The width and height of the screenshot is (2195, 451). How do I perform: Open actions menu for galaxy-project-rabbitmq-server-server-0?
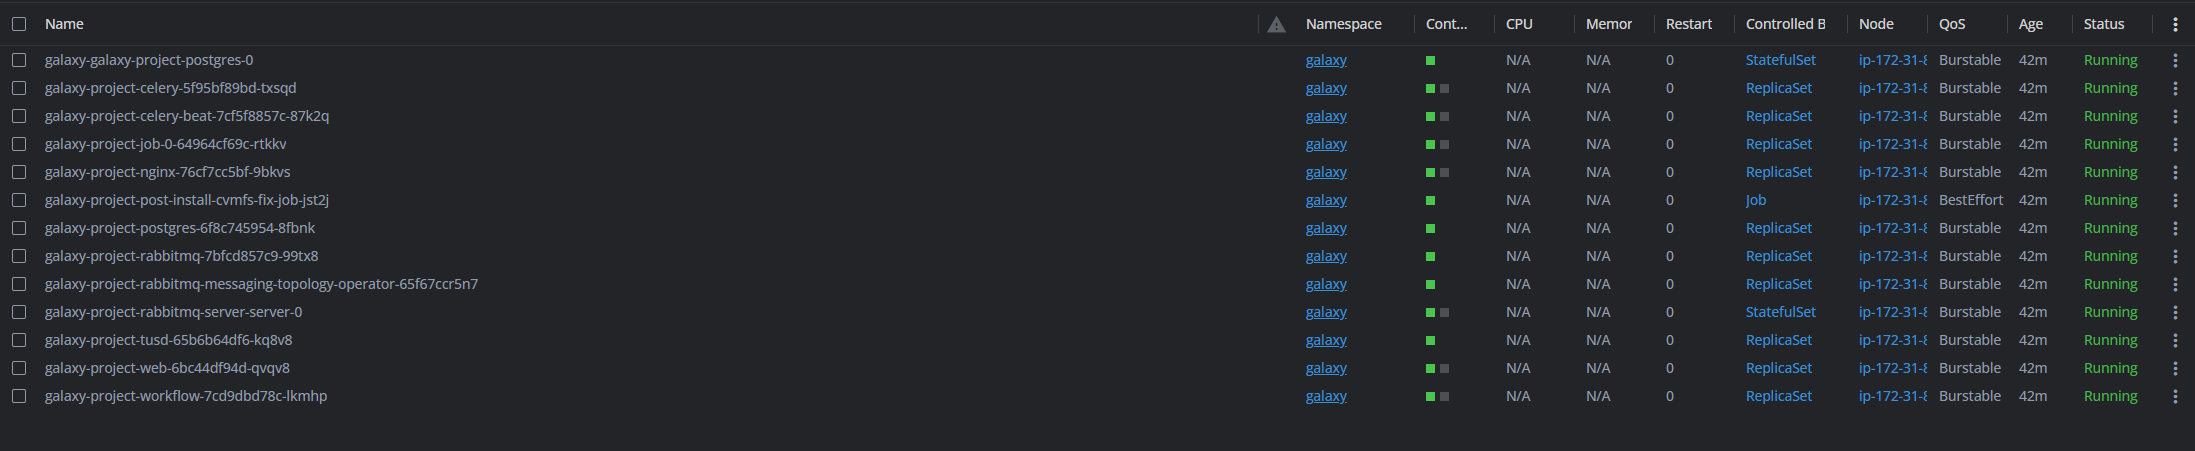(x=2175, y=312)
